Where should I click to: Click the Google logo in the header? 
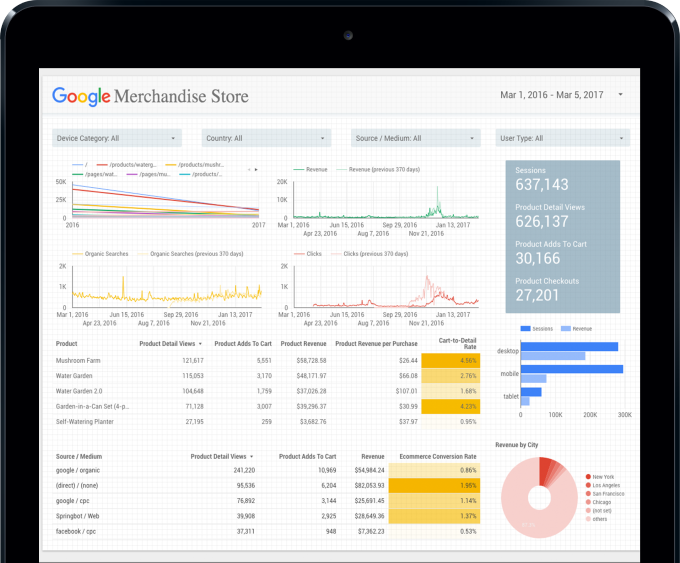click(x=81, y=96)
